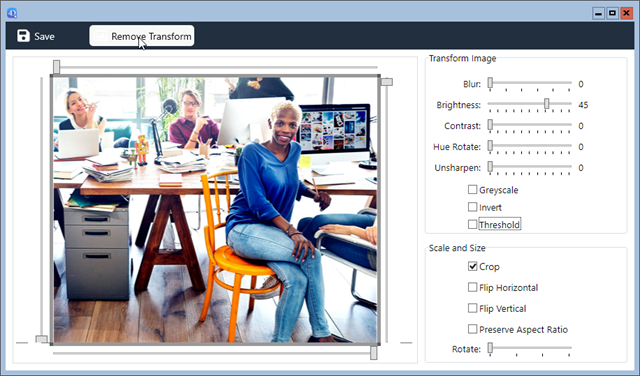Click the Scale and Size group label
640x377 pixels.
coord(457,248)
